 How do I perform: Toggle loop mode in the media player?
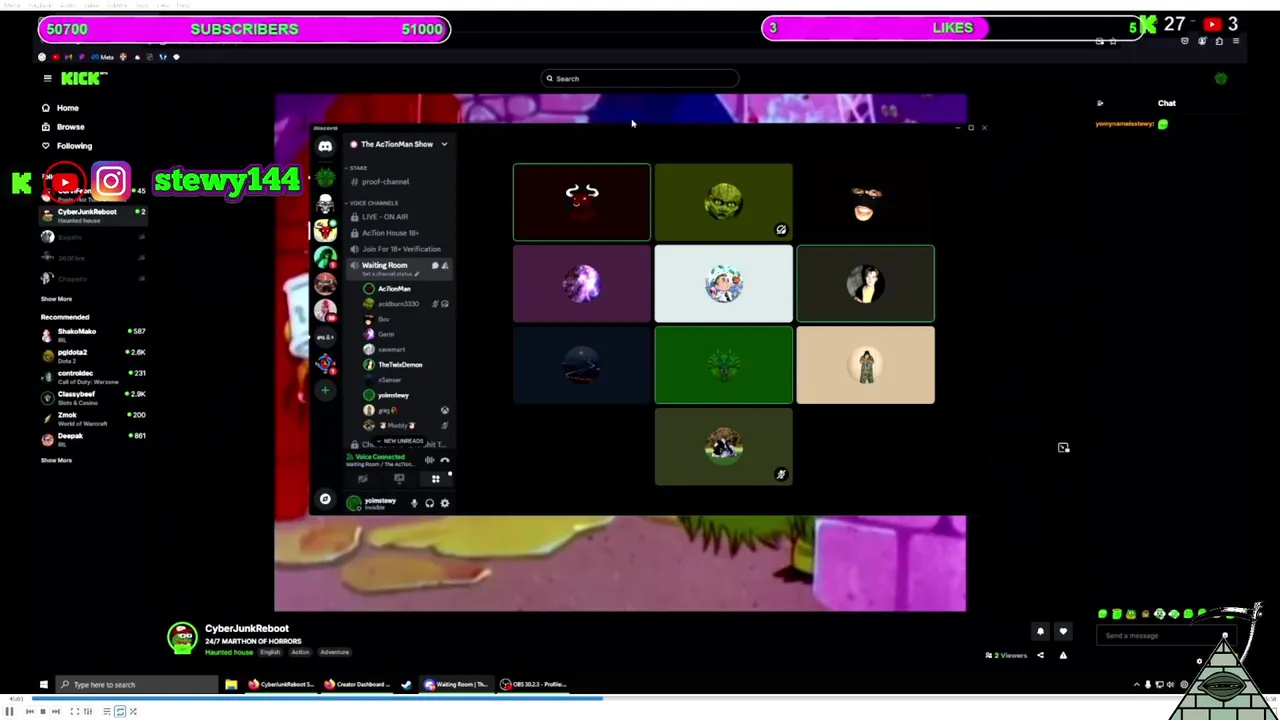click(x=120, y=711)
